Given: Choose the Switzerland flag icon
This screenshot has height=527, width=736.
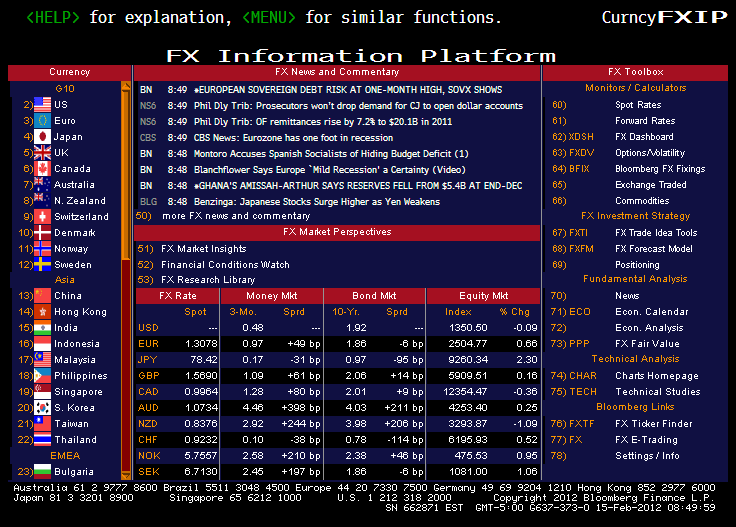Looking at the screenshot, I should [42, 217].
